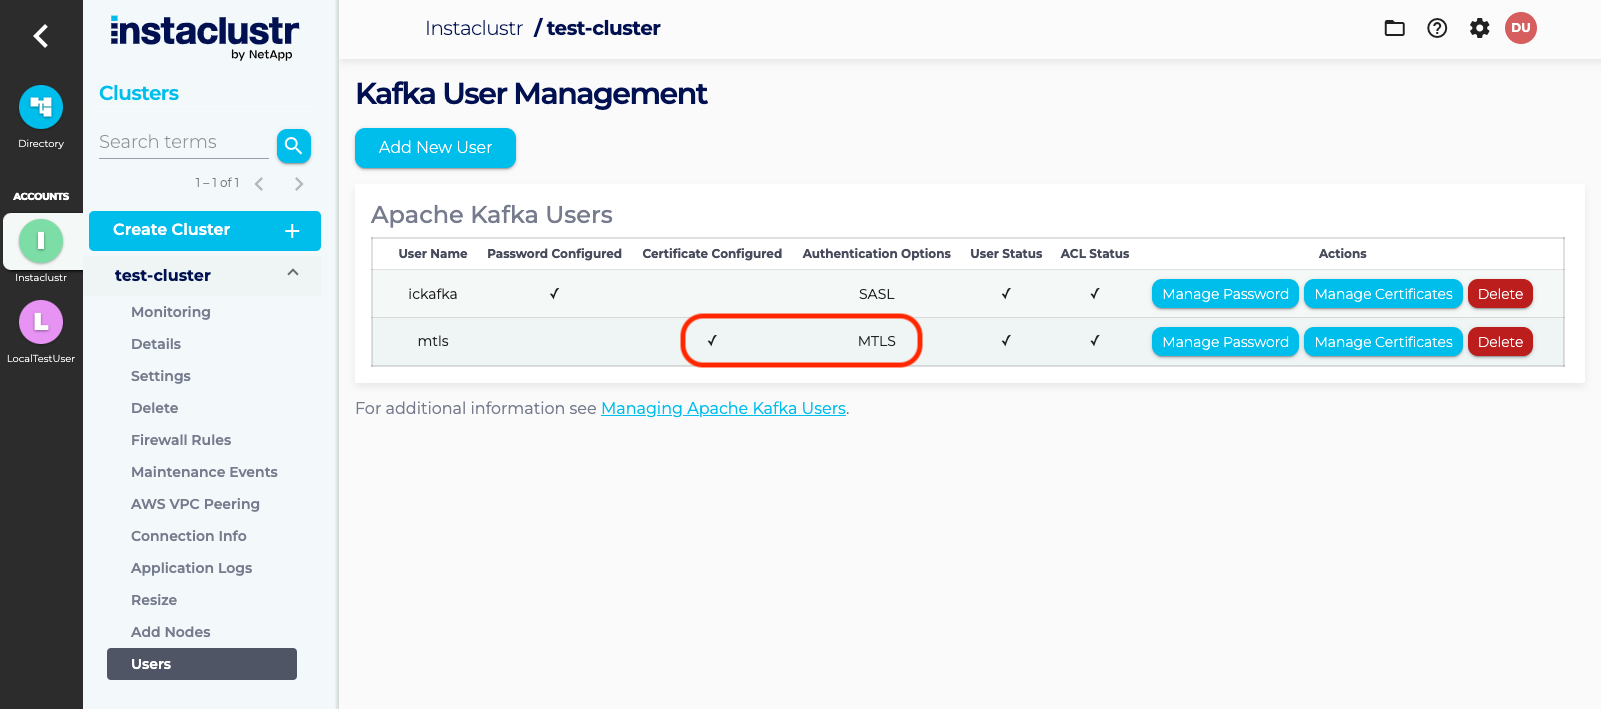Select the Instaclustr account avatar

pos(41,241)
